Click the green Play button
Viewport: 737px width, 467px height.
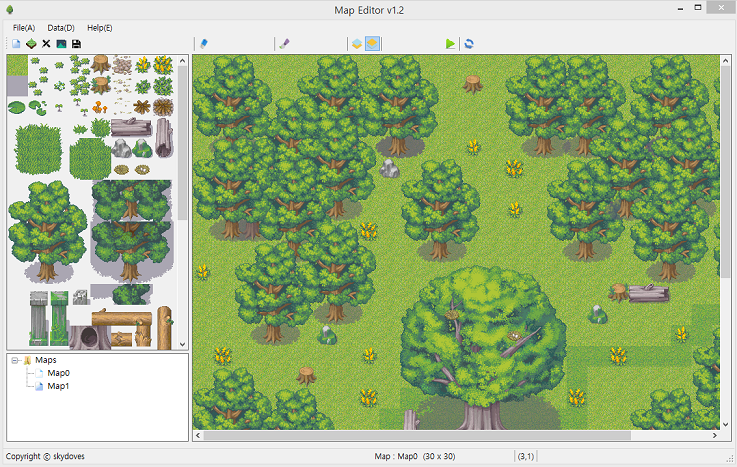click(450, 44)
